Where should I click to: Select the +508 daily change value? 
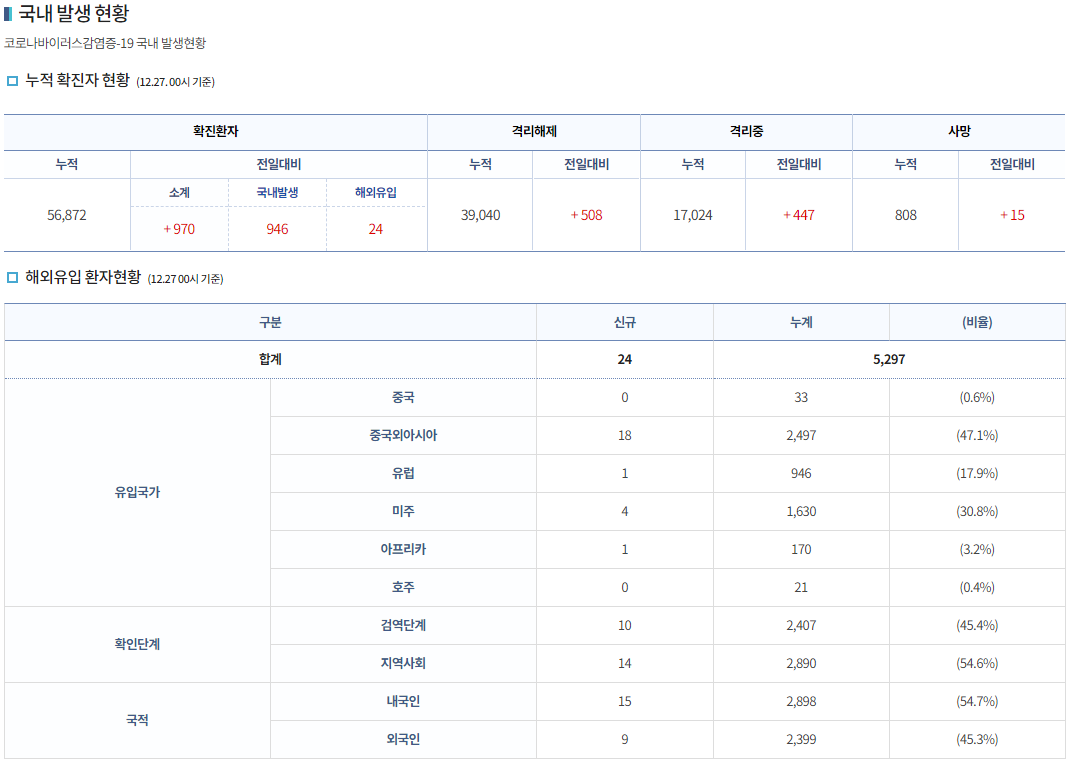(587, 215)
